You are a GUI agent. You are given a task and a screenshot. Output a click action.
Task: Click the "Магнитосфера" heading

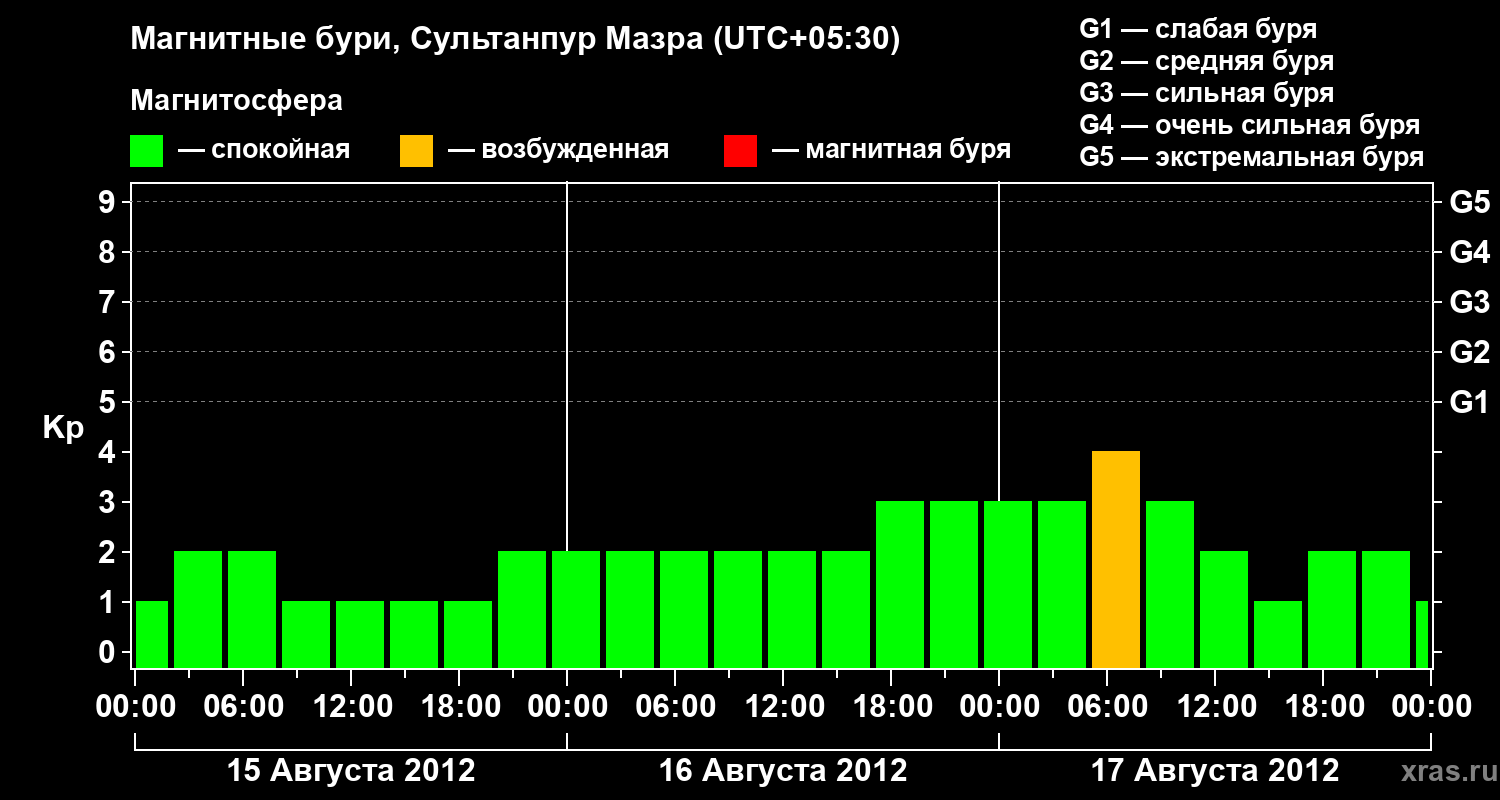tap(237, 101)
